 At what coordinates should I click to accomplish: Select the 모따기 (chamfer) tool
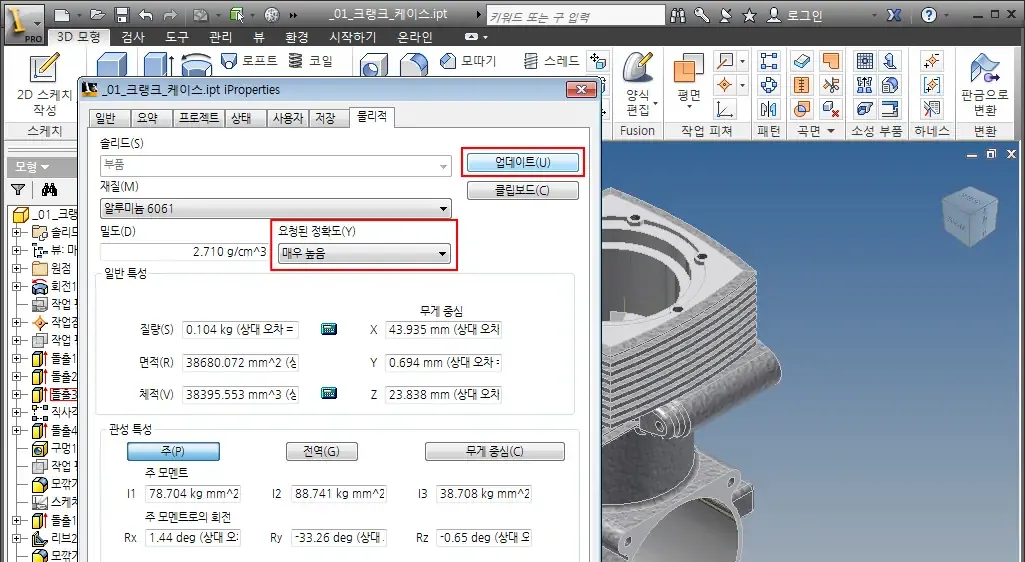click(468, 61)
